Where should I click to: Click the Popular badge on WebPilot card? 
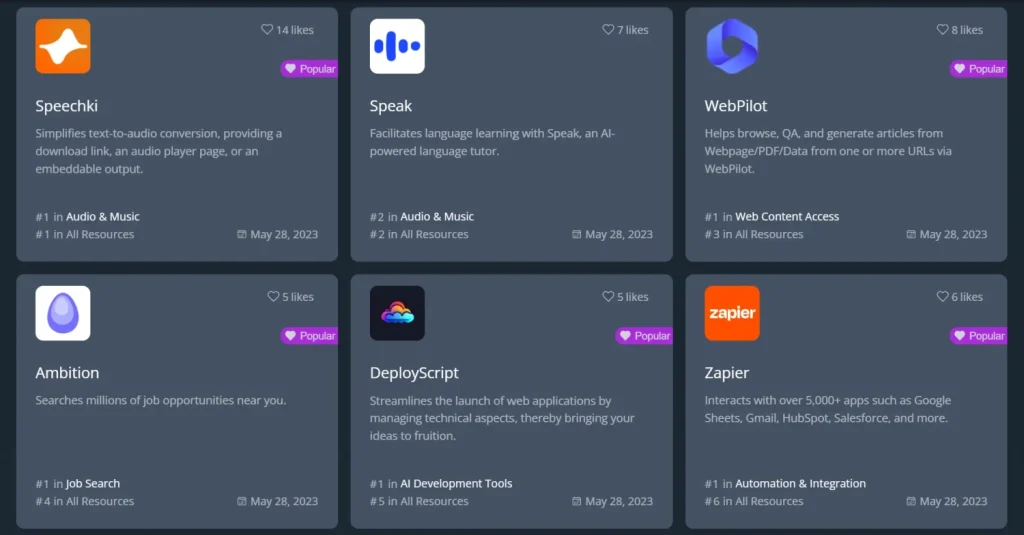point(978,69)
